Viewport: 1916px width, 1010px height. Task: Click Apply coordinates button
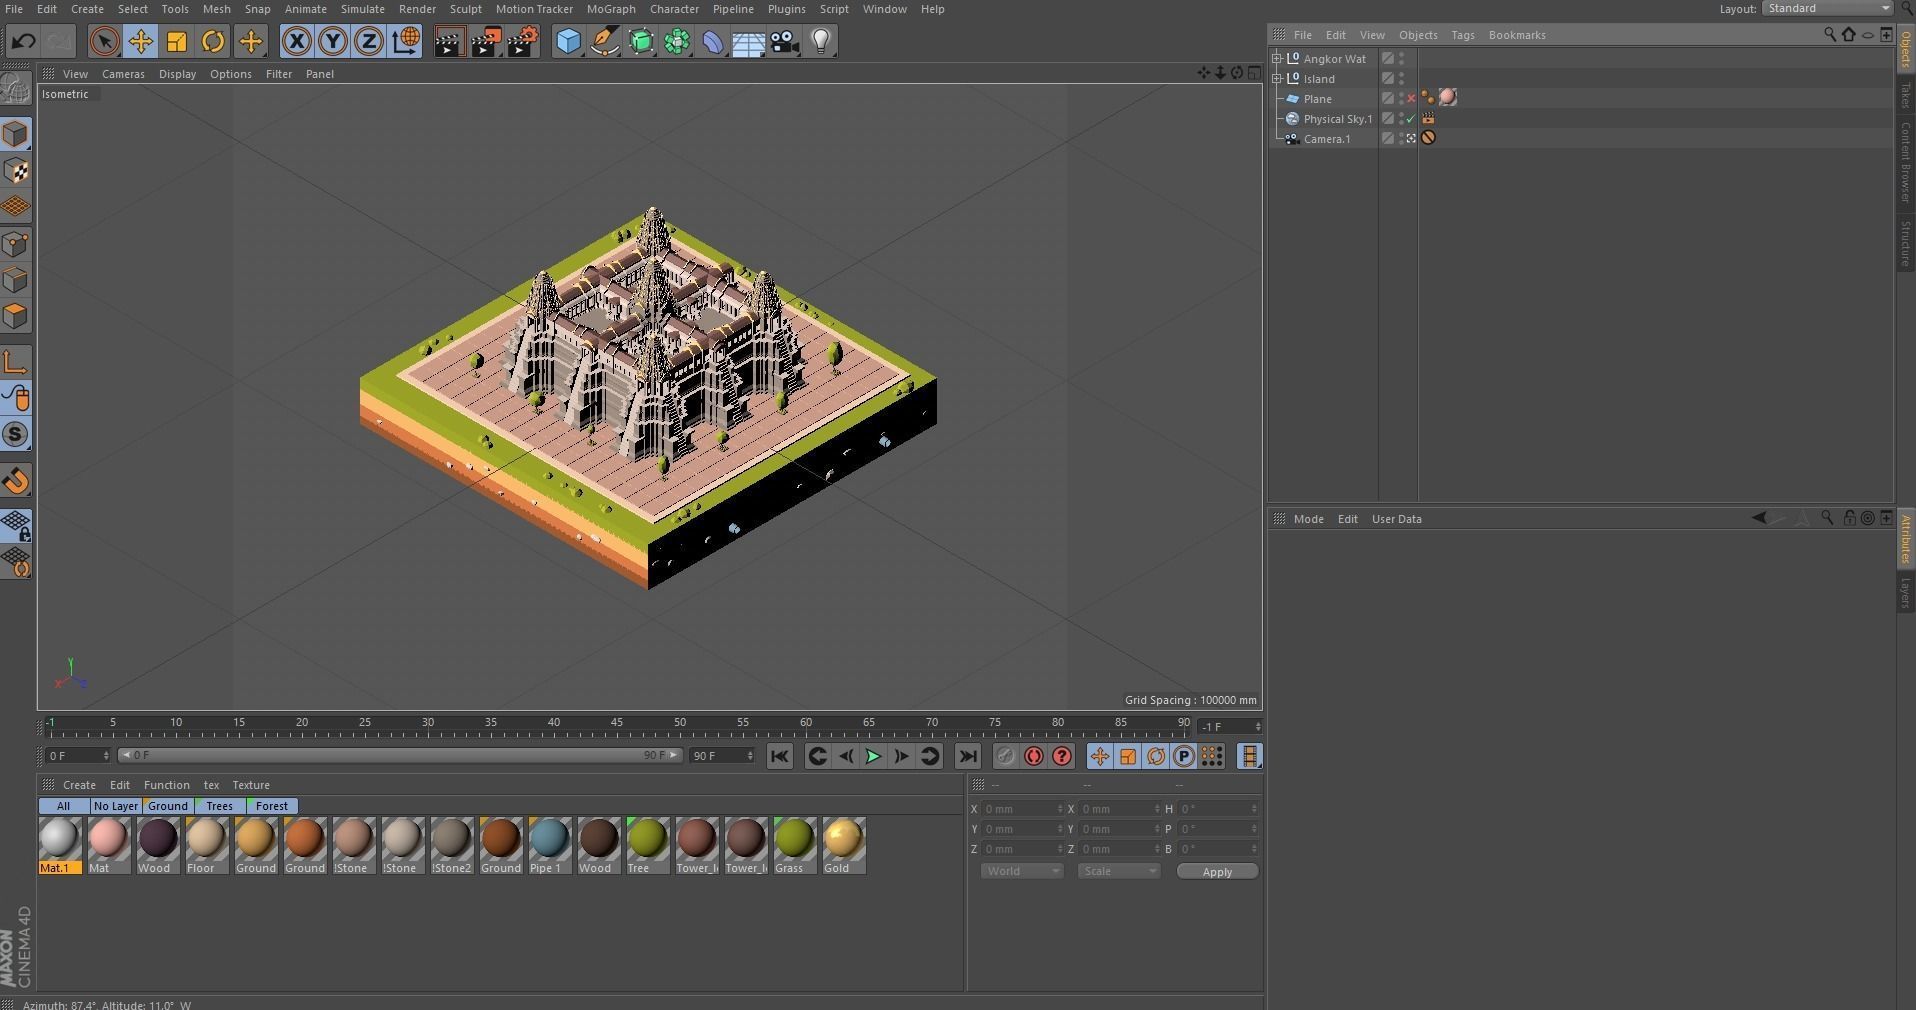coord(1217,872)
